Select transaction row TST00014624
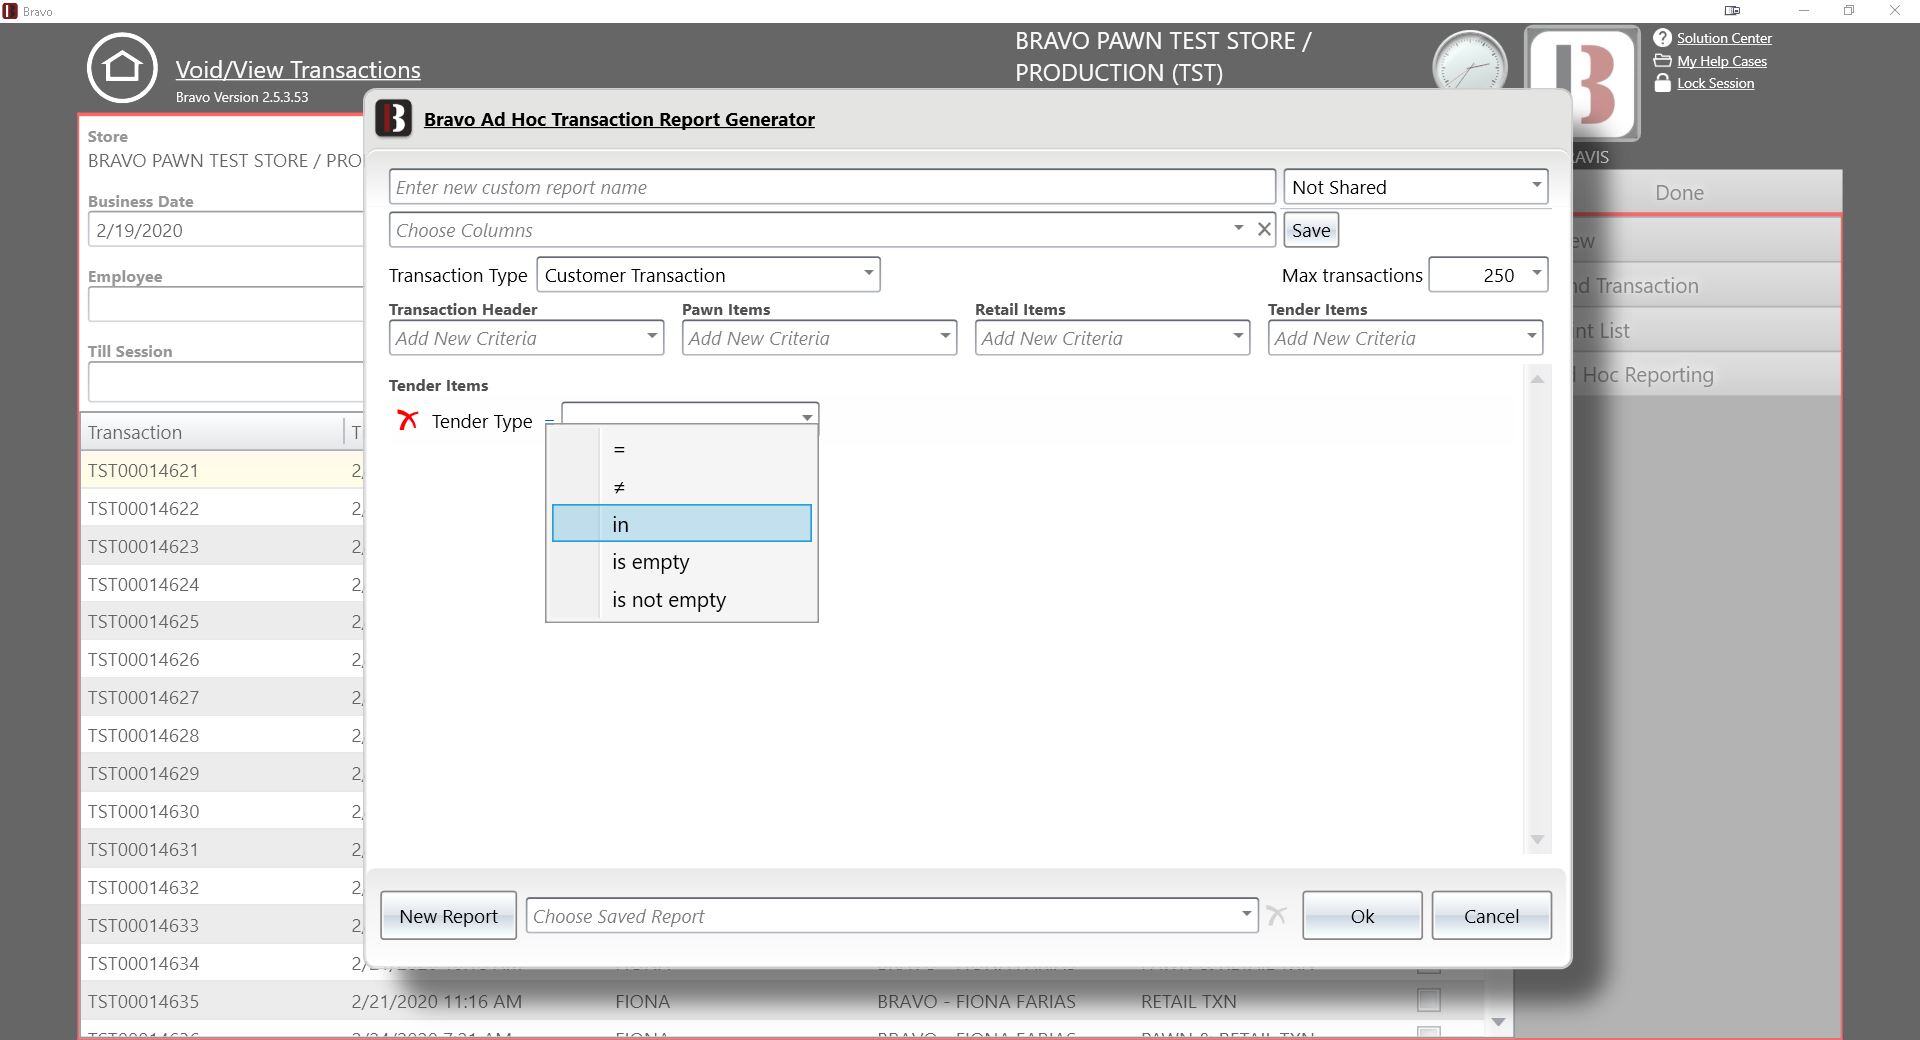The width and height of the screenshot is (1920, 1040). coord(222,584)
